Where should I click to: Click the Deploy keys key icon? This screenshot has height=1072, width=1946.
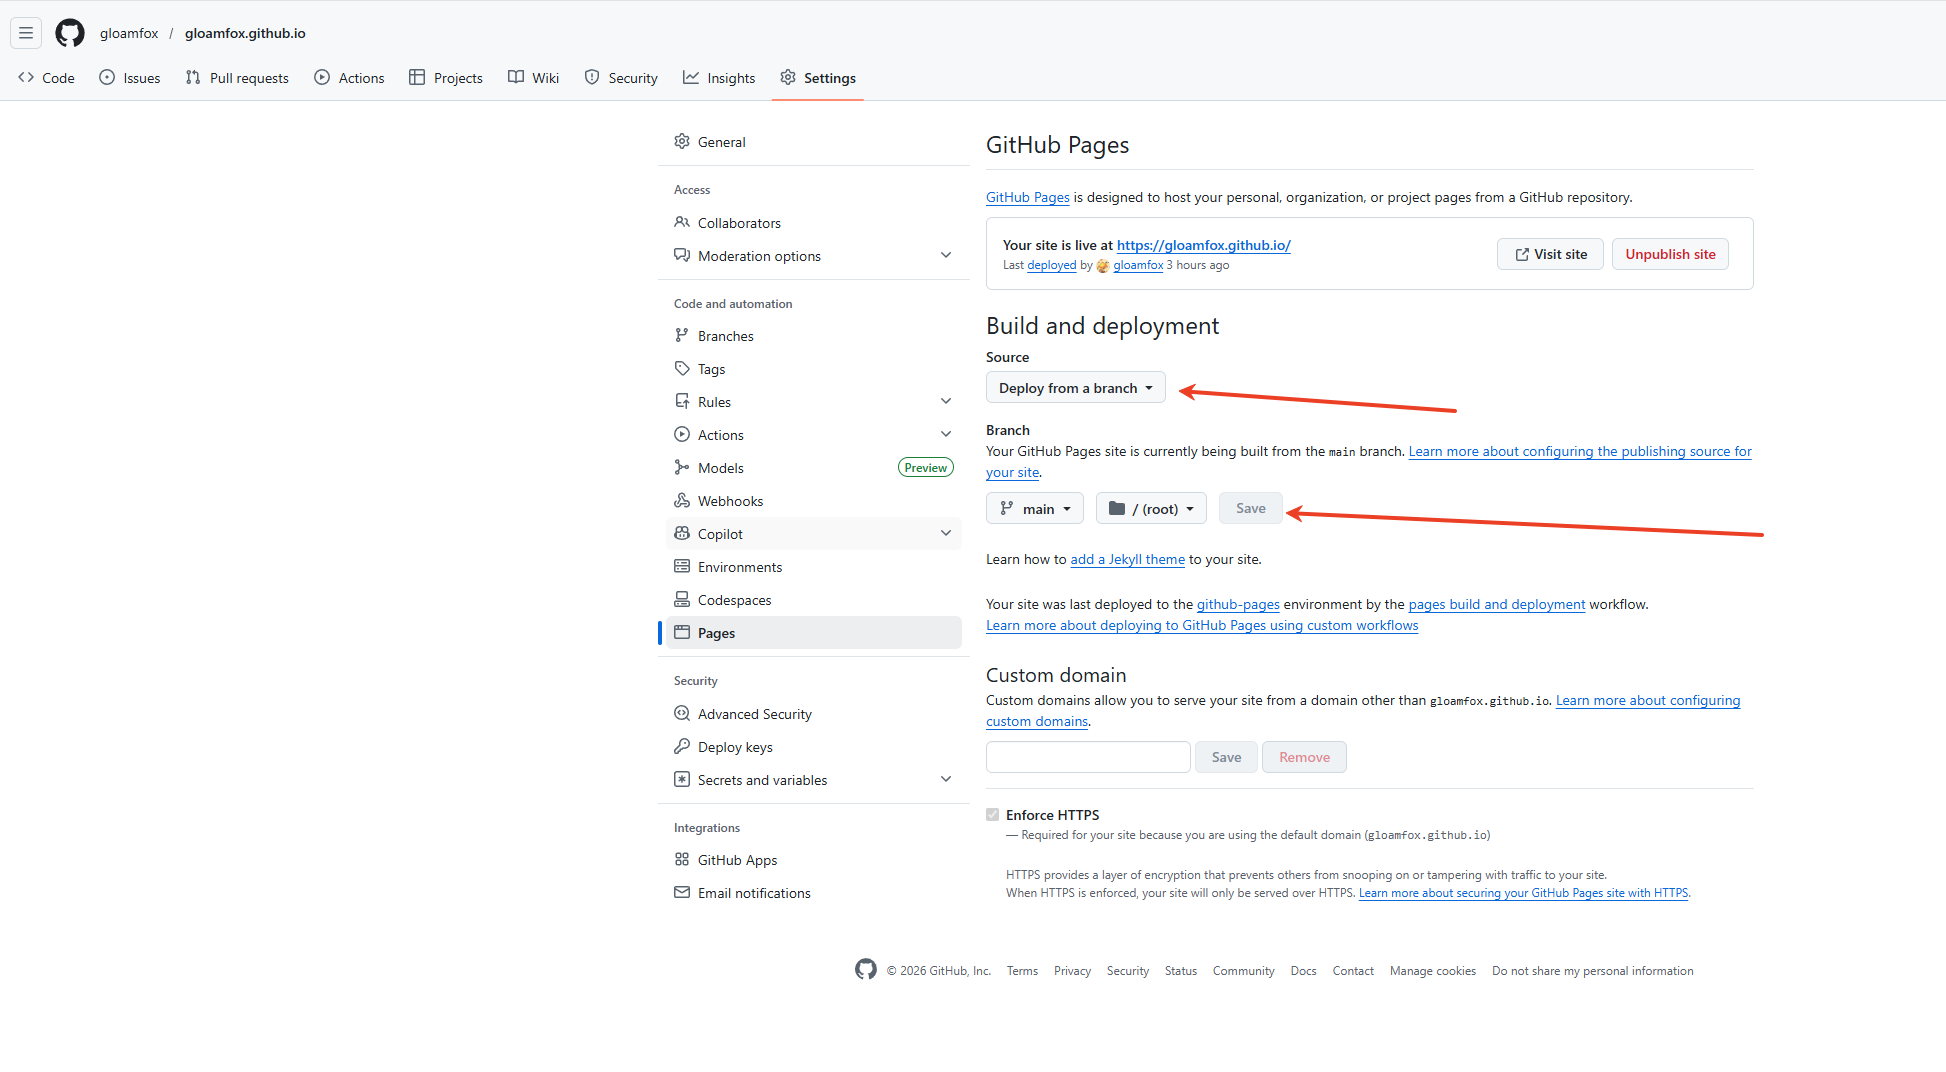(682, 747)
